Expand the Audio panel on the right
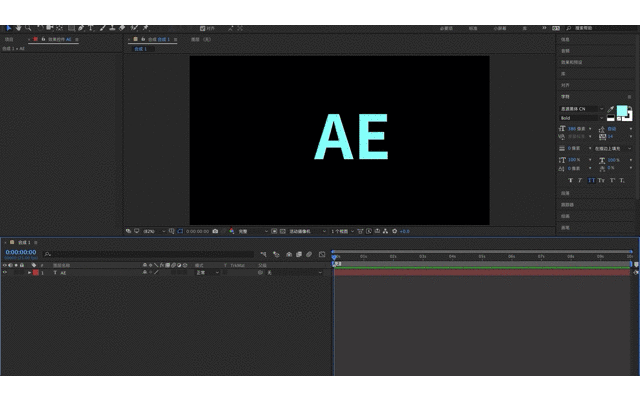 (565, 51)
